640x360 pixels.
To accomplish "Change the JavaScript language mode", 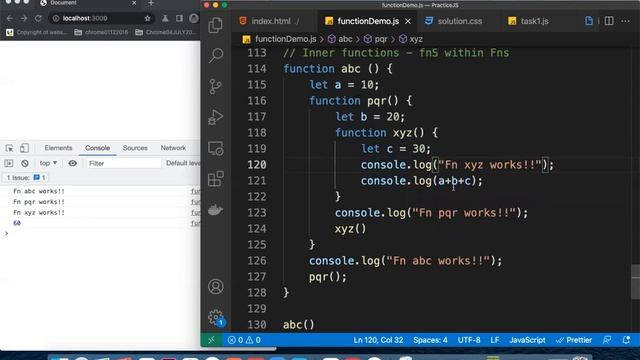I will pos(527,340).
